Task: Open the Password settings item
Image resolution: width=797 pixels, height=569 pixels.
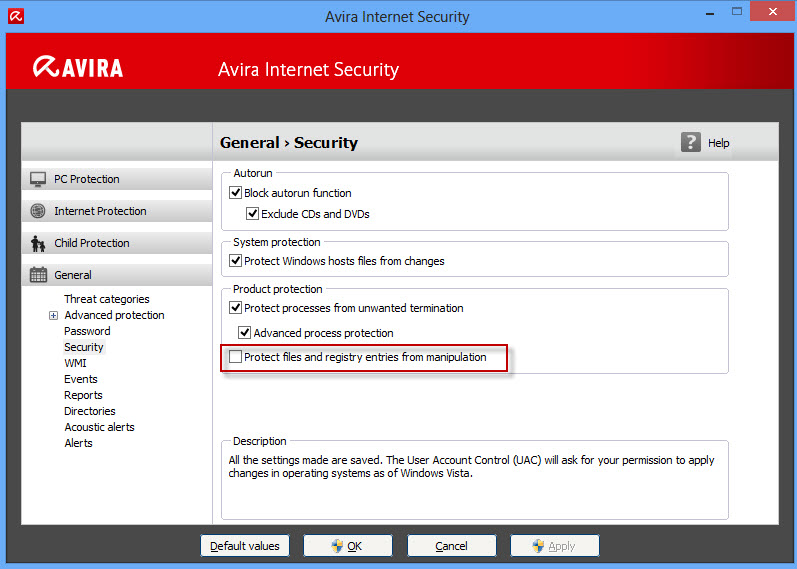Action: [x=87, y=331]
